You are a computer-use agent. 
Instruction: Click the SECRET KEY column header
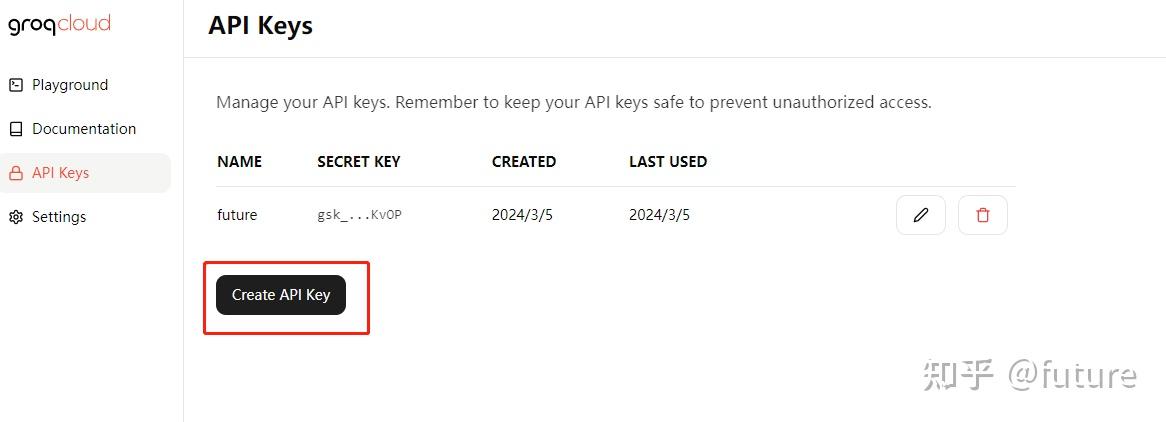tap(358, 162)
